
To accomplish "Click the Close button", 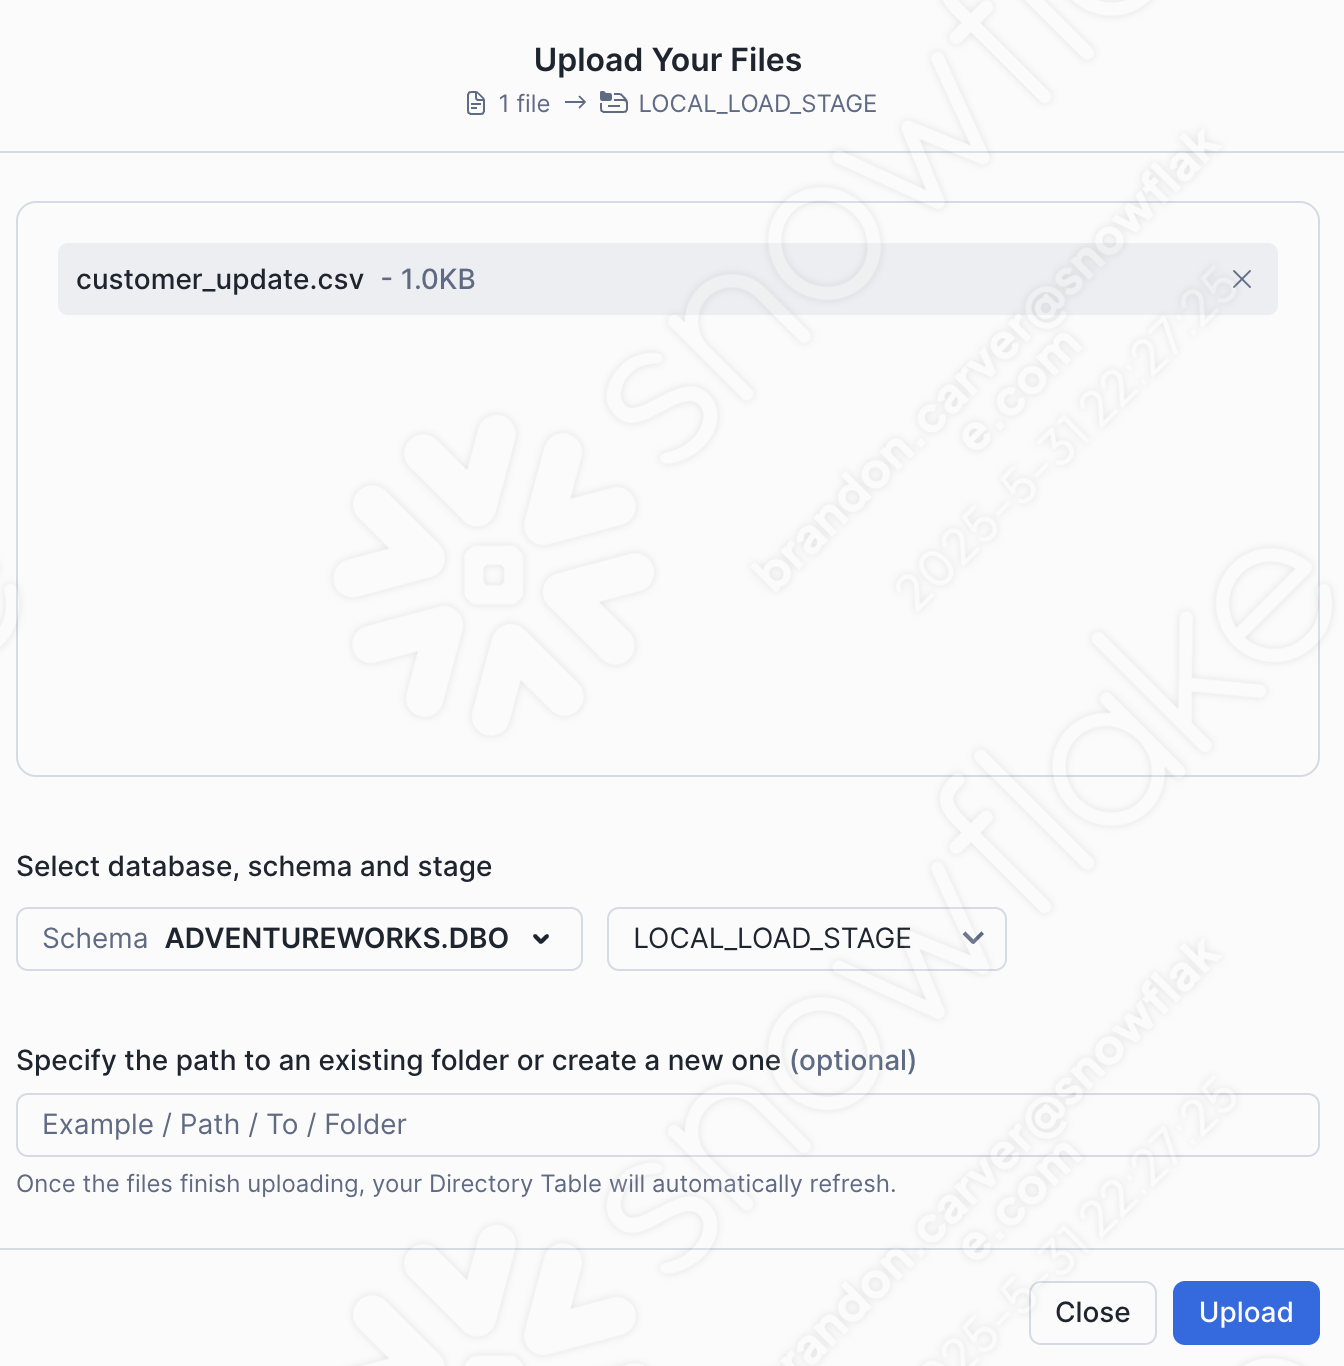I will (x=1092, y=1312).
